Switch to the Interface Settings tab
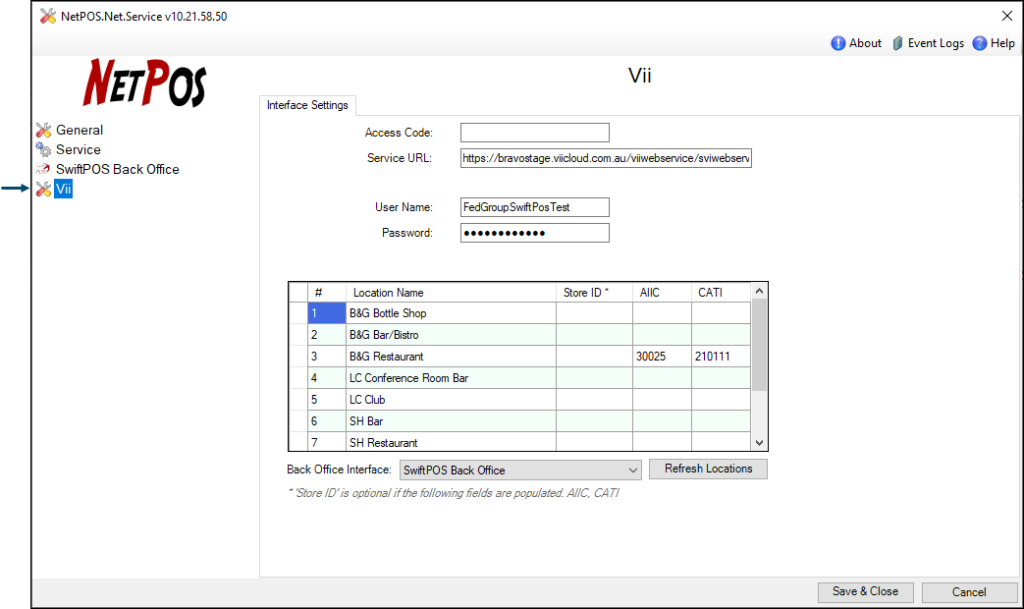 [x=308, y=105]
